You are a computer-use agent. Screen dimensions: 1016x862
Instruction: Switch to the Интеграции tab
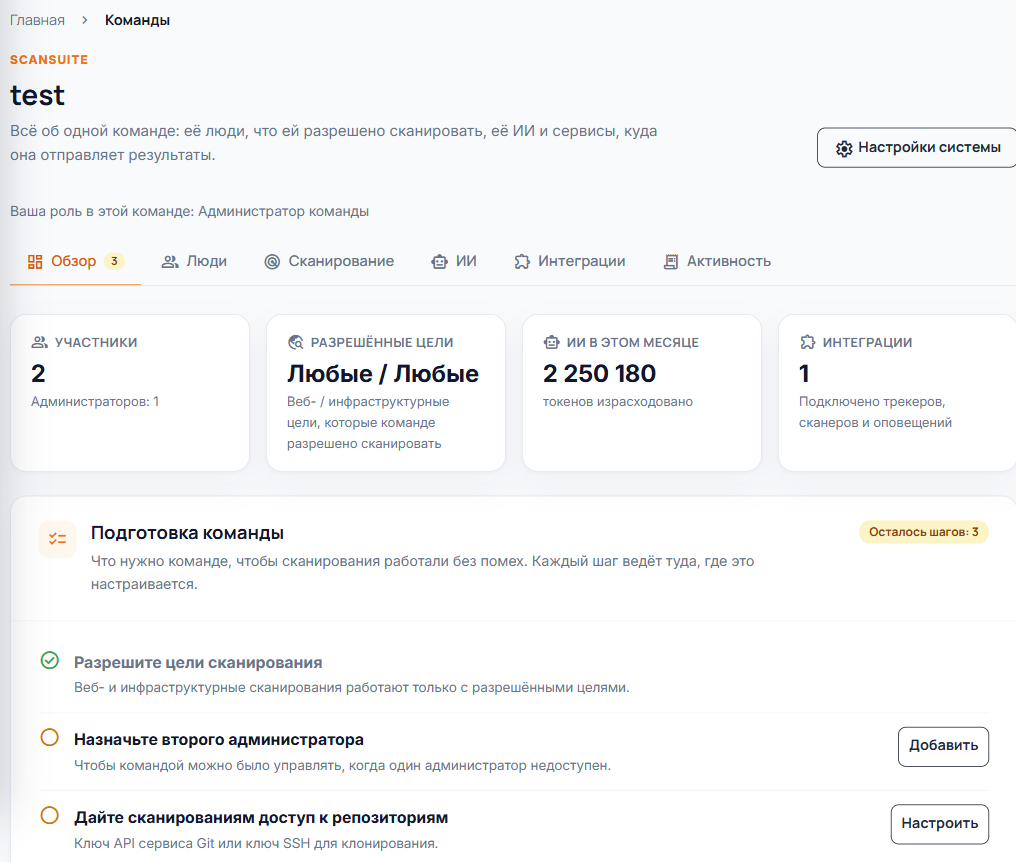(570, 261)
